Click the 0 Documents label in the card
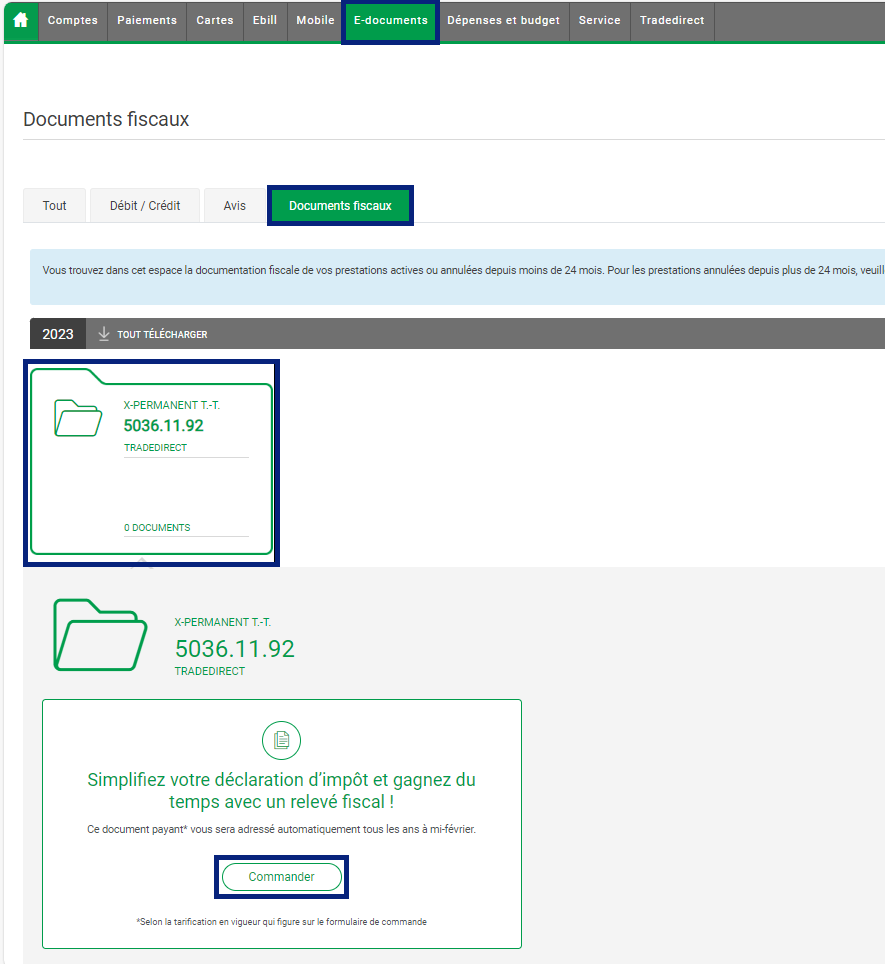Viewport: 885px width, 964px height. (x=157, y=527)
